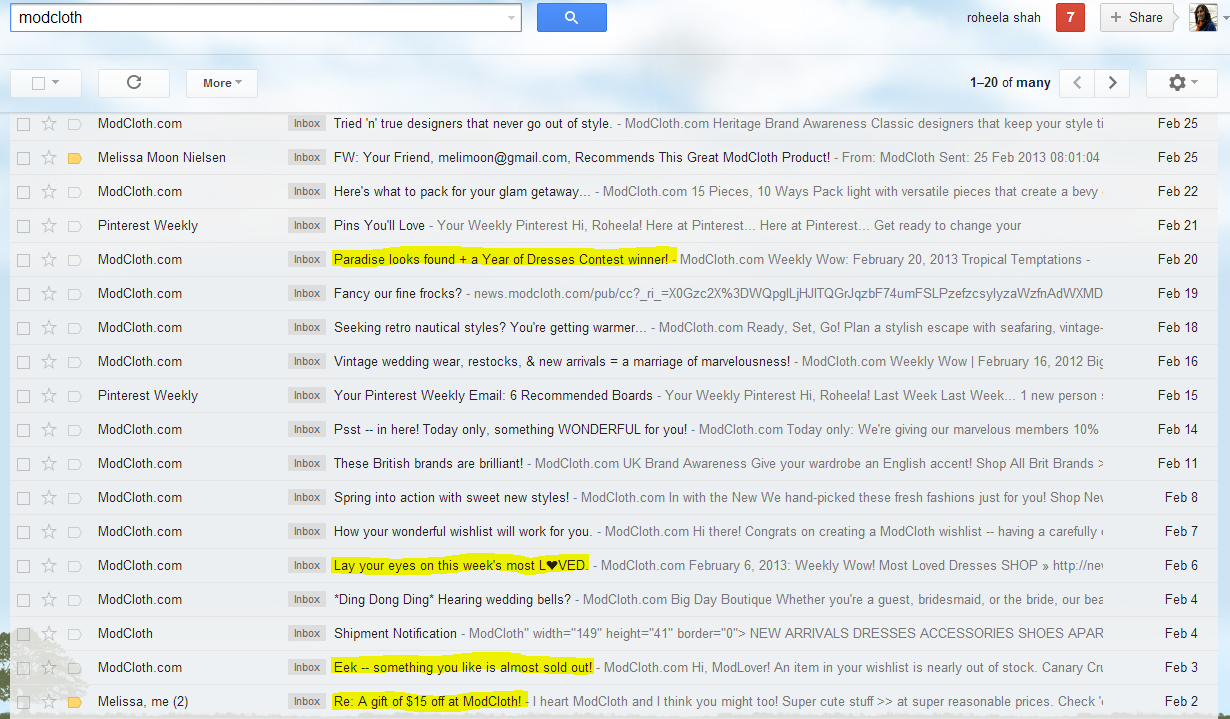The height and width of the screenshot is (719, 1230).
Task: Select the Tried 'n' true designers email
Action: pyautogui.click(x=23, y=123)
